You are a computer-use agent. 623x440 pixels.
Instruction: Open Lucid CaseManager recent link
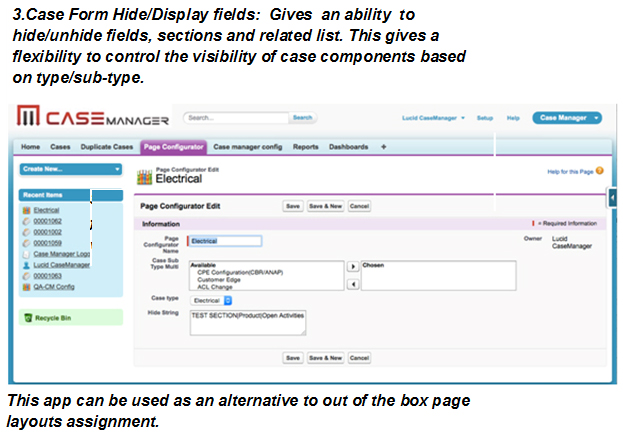pyautogui.click(x=62, y=265)
